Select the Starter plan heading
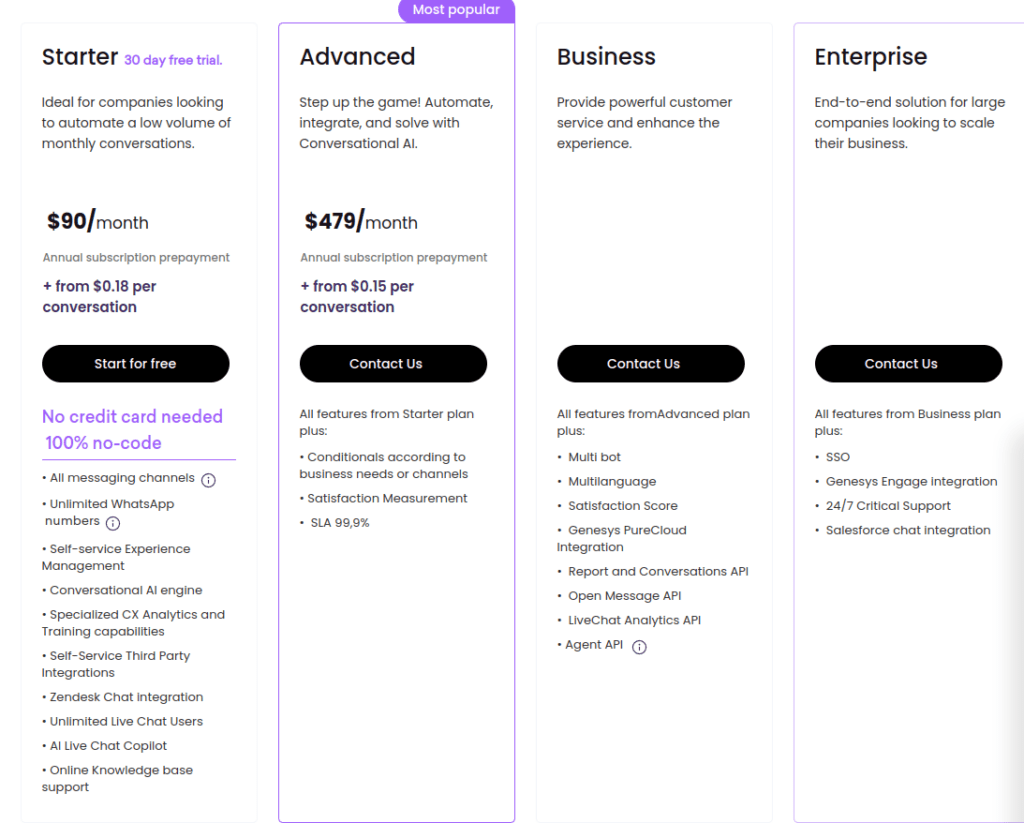Image resolution: width=1024 pixels, height=823 pixels. pos(80,57)
